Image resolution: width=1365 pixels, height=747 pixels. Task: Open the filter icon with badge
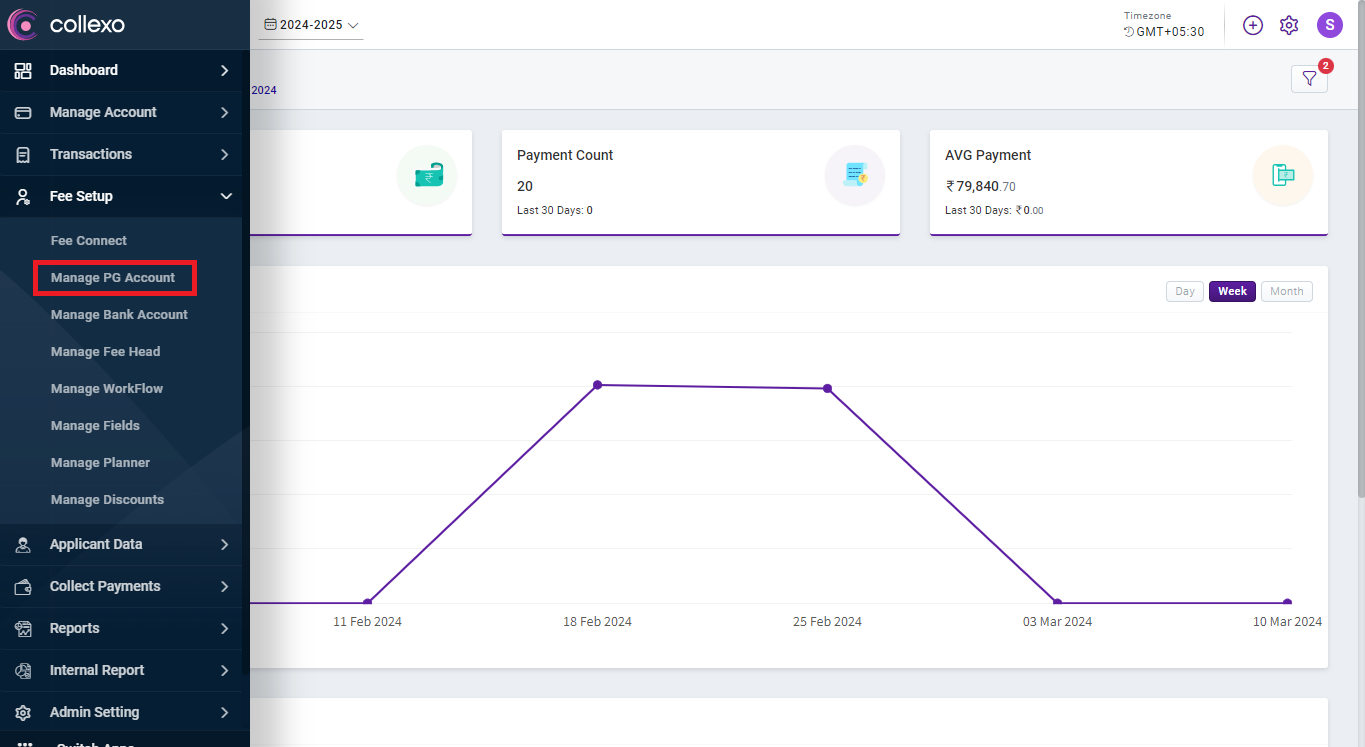point(1309,79)
